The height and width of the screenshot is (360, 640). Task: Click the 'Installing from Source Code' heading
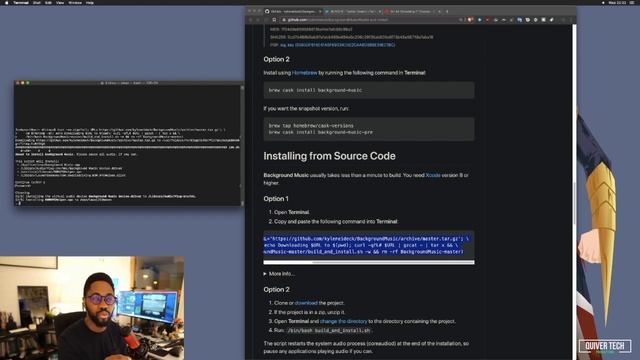click(x=329, y=156)
